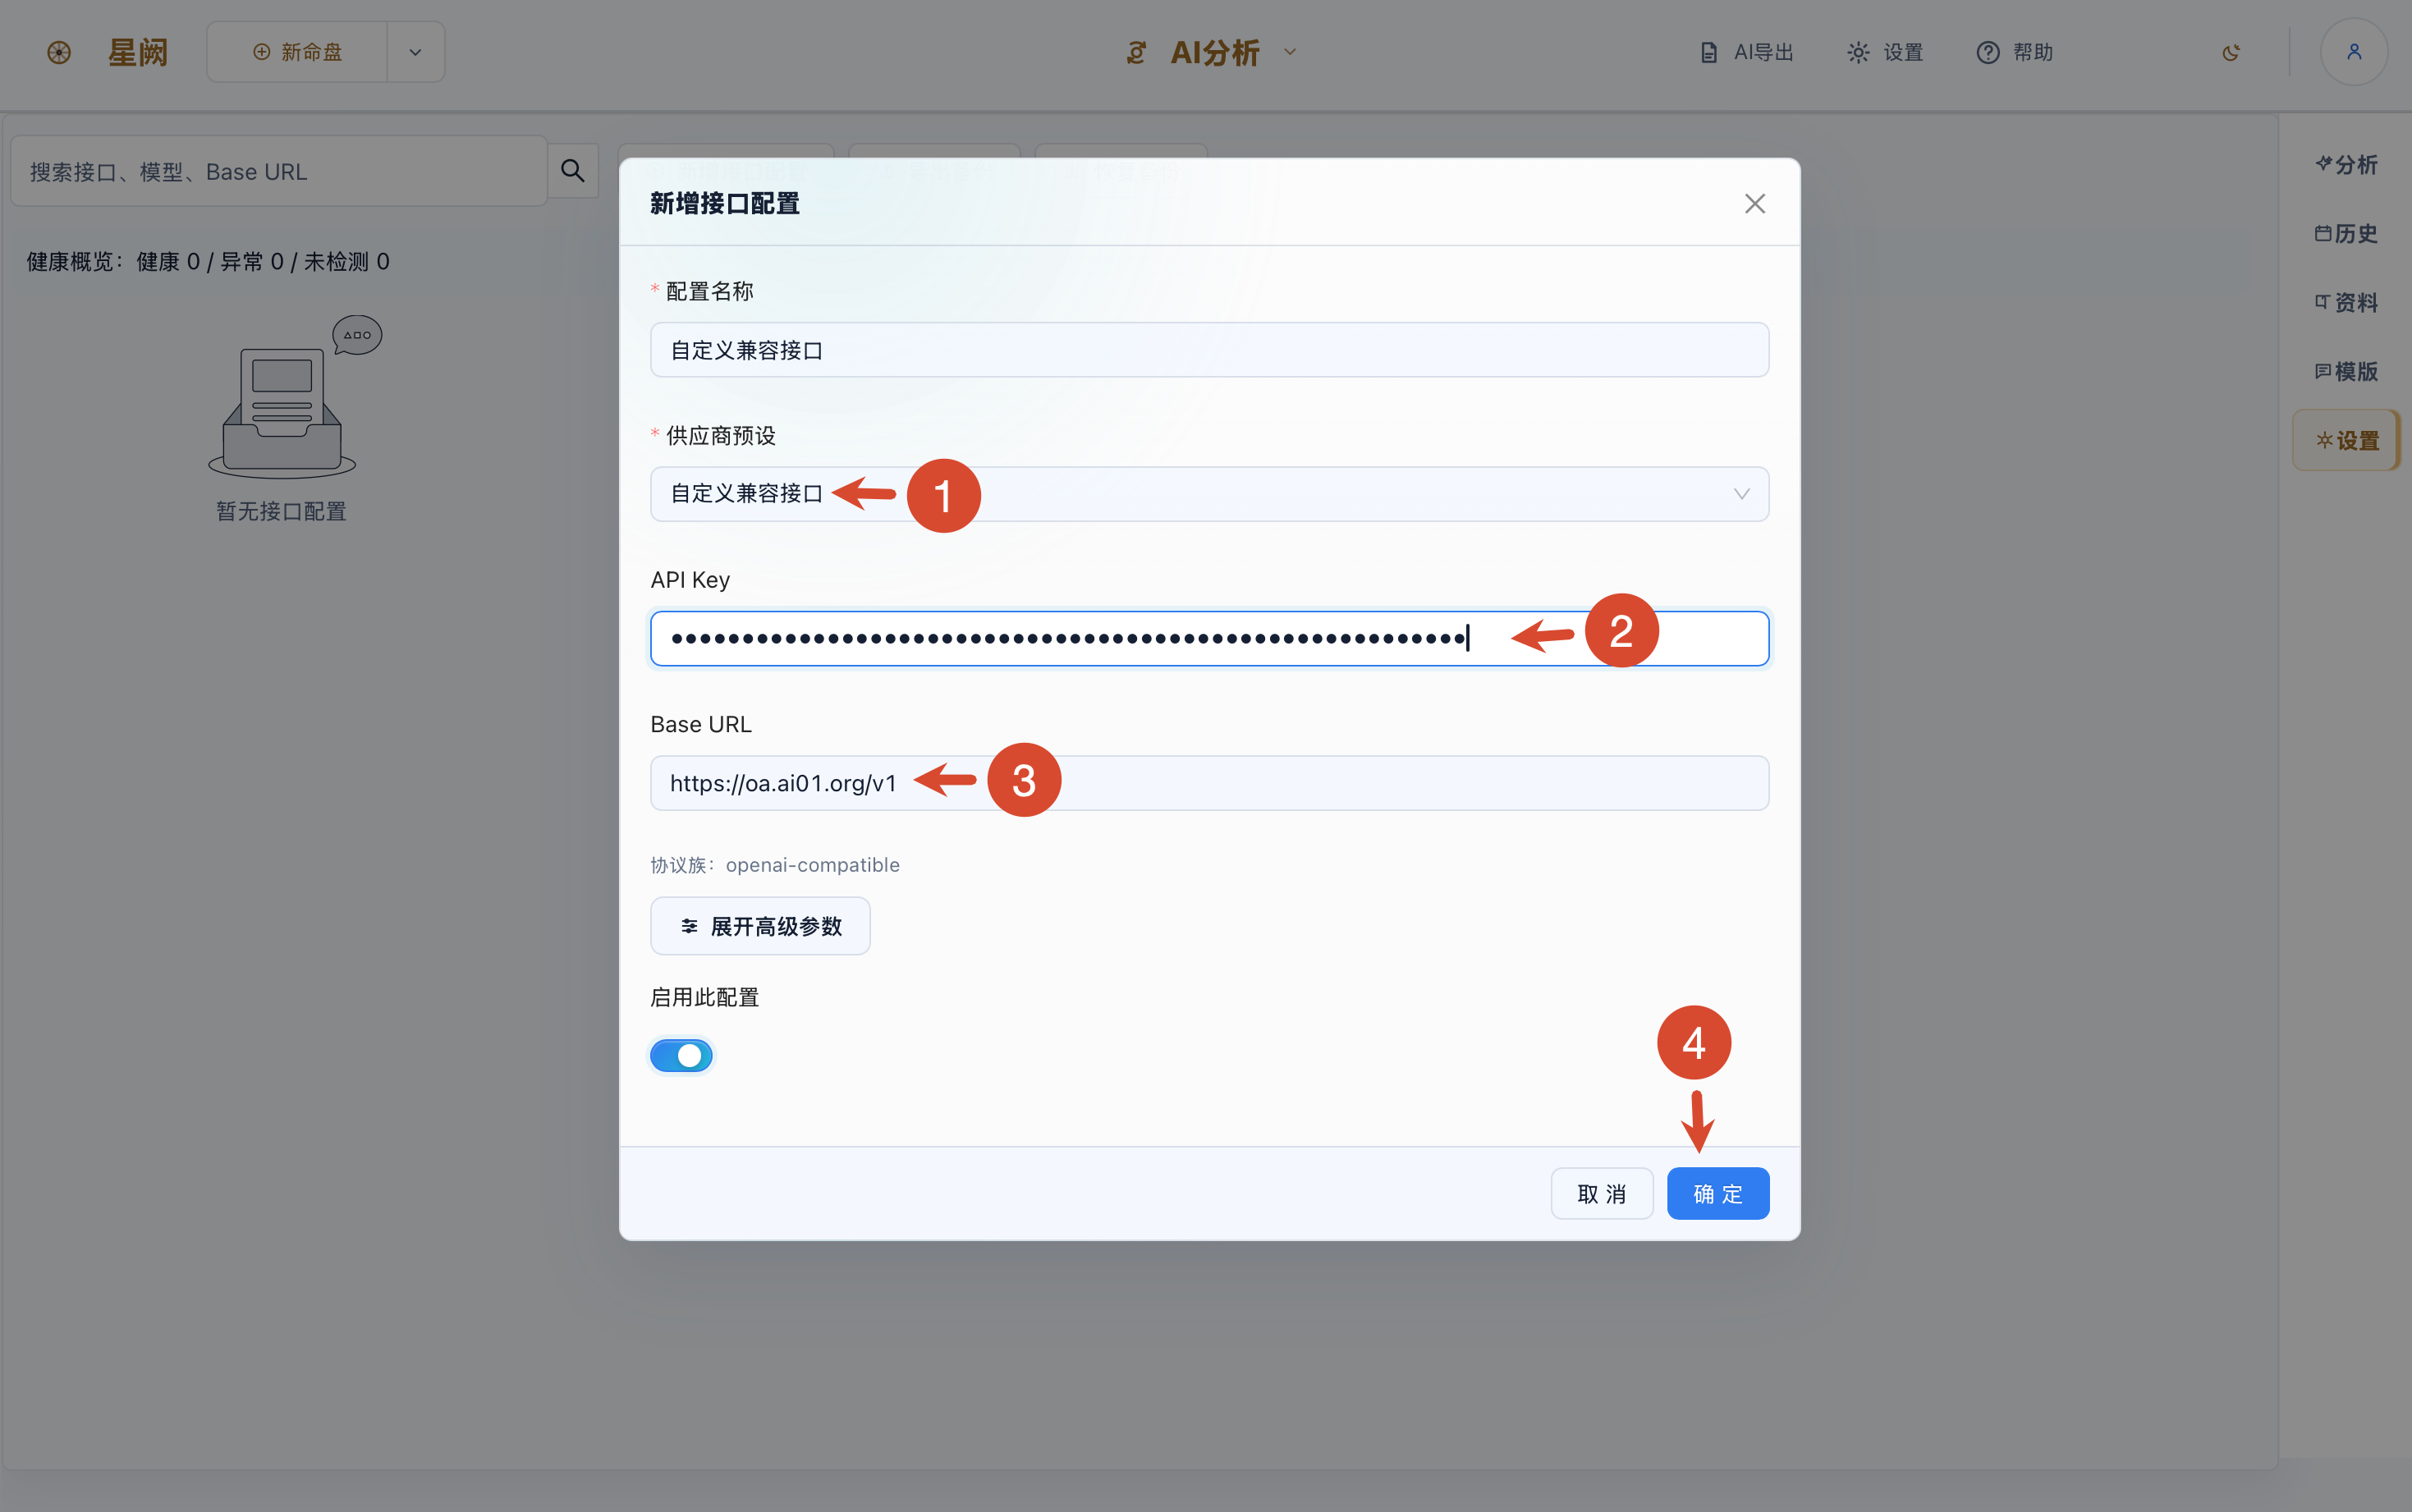Click the 暂无接口配置 empty-state text
Image resolution: width=2412 pixels, height=1512 pixels.
[281, 511]
